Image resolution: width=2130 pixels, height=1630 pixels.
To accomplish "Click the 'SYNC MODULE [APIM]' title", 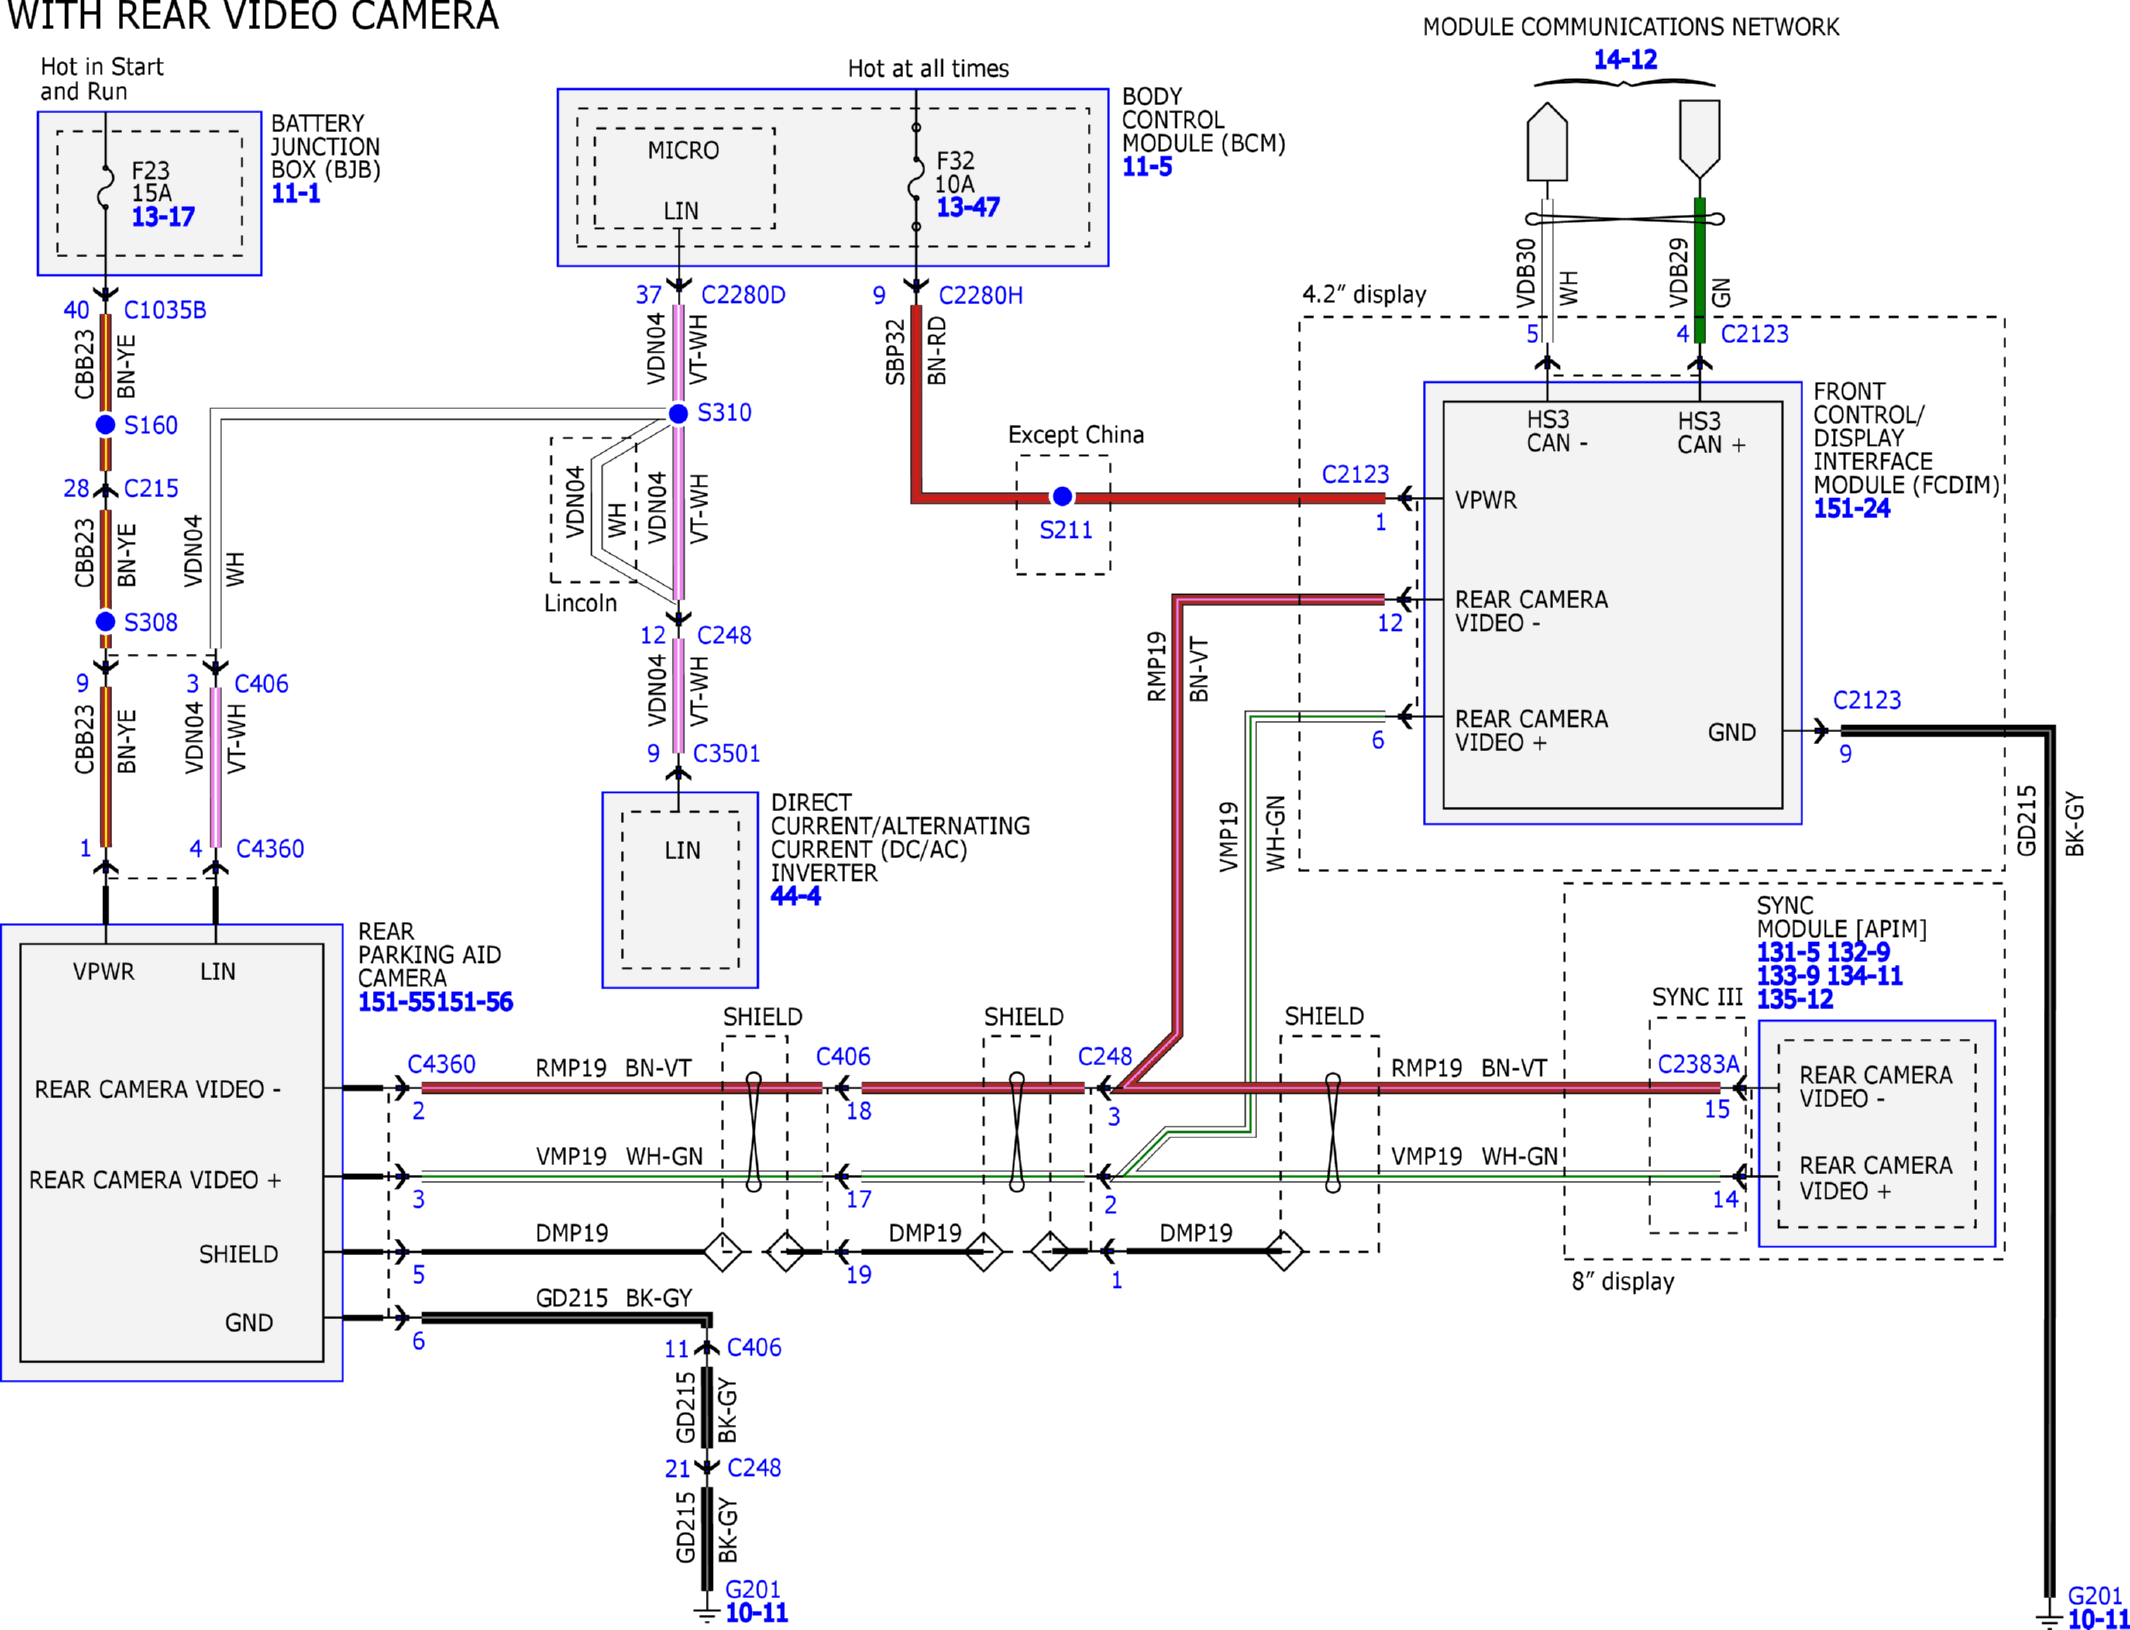I will [1841, 917].
